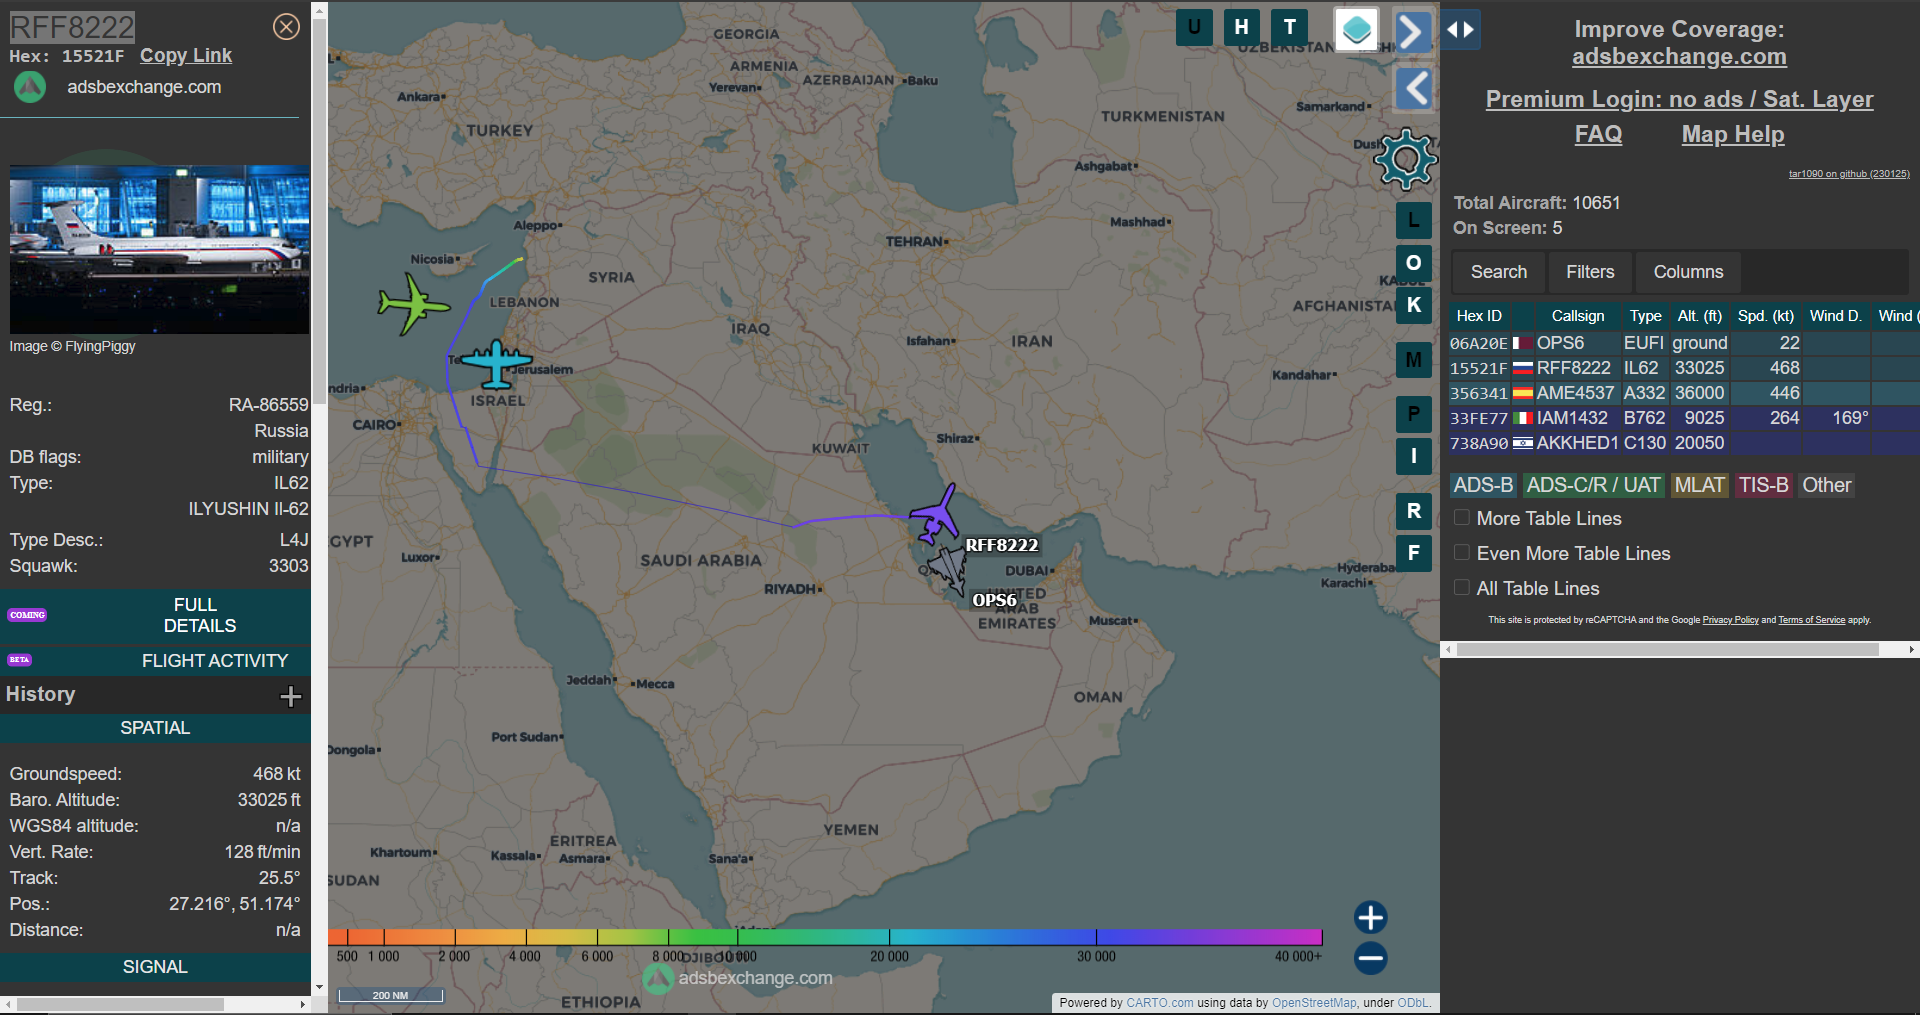The width and height of the screenshot is (1920, 1015).
Task: Open FLIGHT ACTIVITY beta section
Action: (x=155, y=661)
